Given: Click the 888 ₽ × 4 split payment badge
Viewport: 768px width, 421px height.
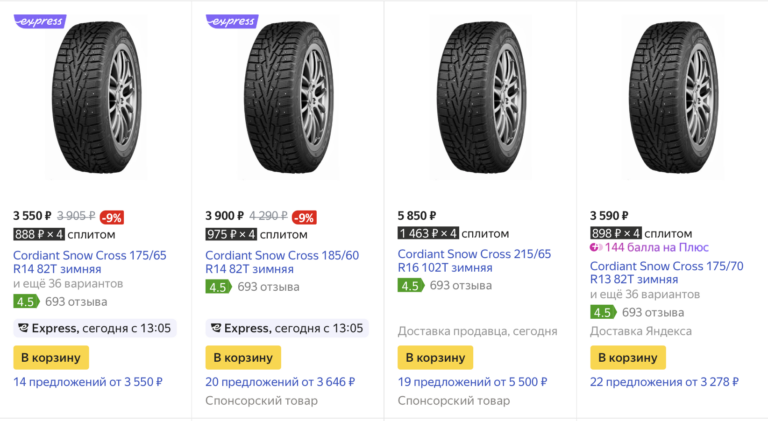Looking at the screenshot, I should click(39, 235).
